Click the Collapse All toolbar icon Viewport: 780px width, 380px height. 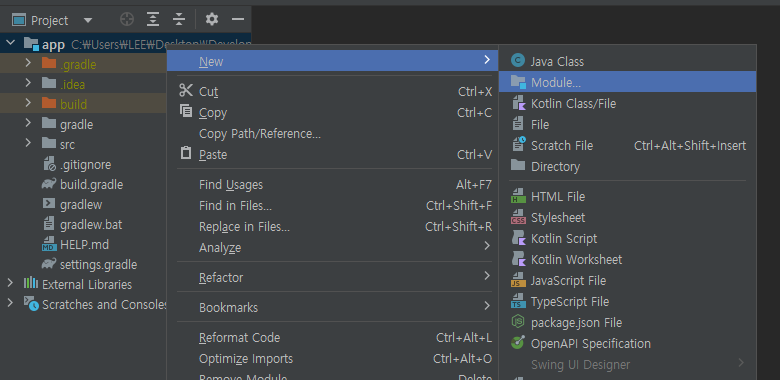(179, 20)
